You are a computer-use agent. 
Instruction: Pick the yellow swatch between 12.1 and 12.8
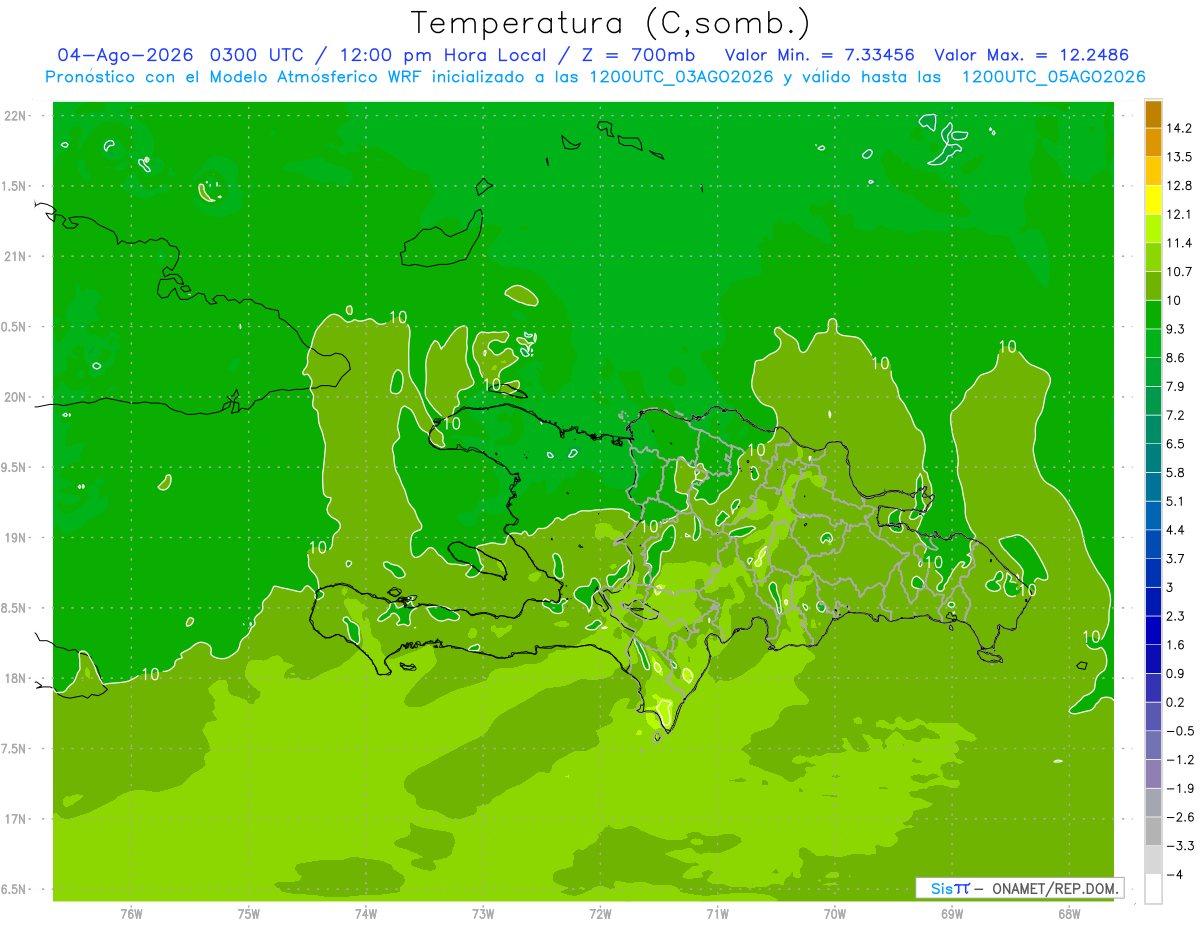coord(1153,200)
